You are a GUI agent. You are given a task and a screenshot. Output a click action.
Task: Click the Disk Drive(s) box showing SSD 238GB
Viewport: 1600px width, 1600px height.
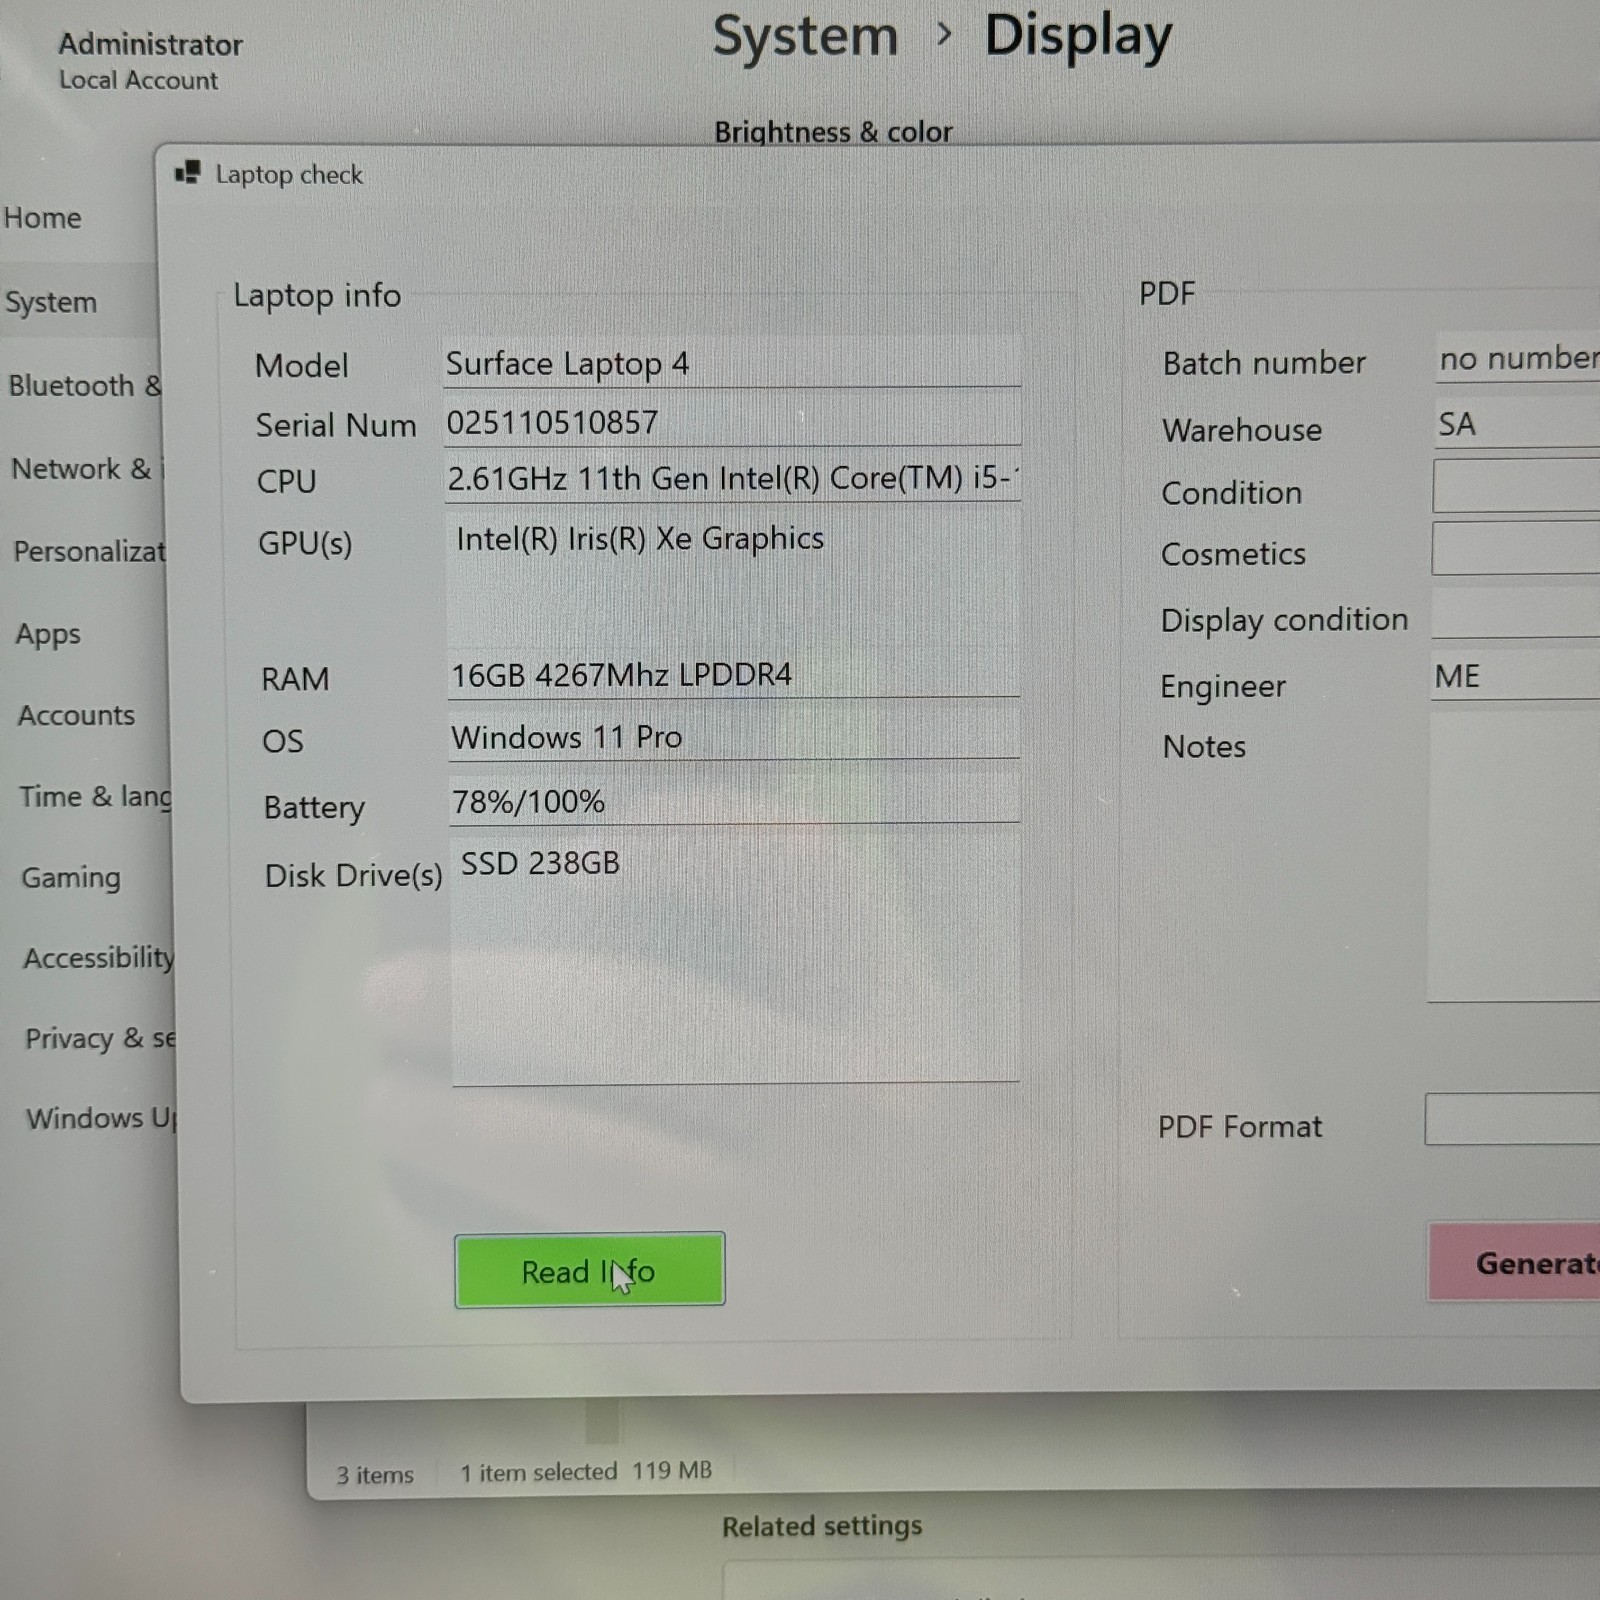coord(736,960)
